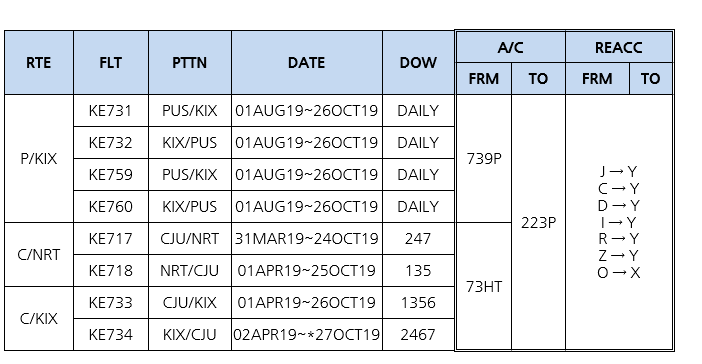
Task: Select date 31MAR19~24OCT19
Action: (x=307, y=239)
